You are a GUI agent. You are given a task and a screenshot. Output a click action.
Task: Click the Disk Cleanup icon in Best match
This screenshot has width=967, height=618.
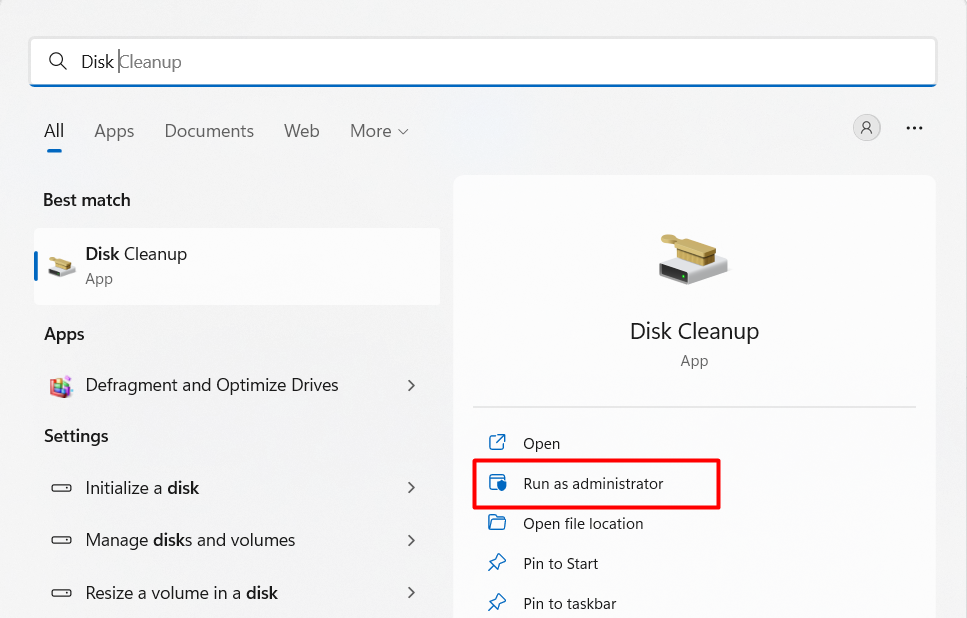coord(62,266)
